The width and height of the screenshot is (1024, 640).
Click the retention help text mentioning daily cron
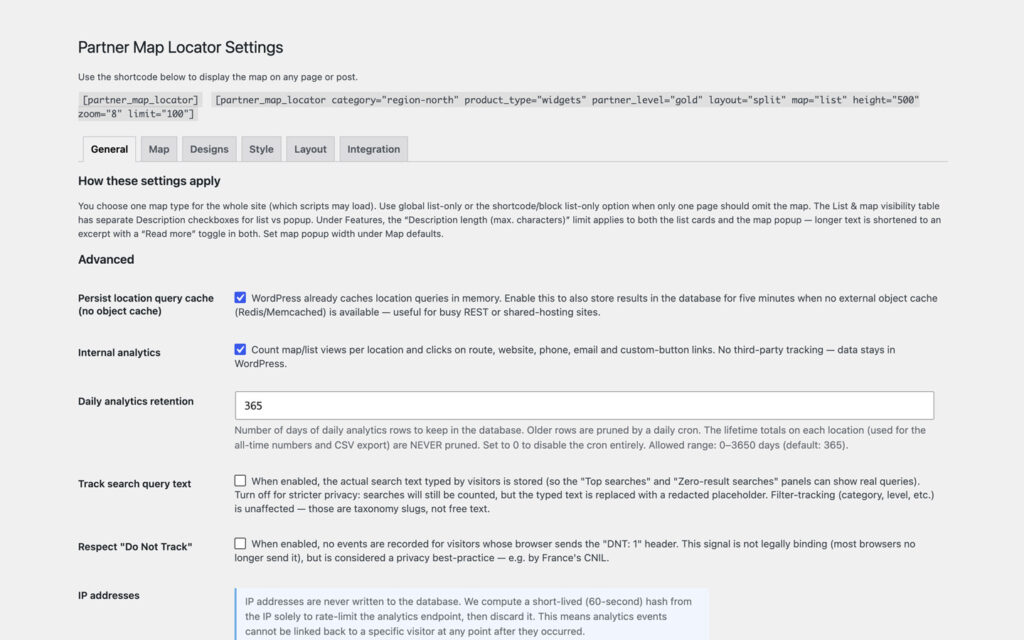pos(580,438)
